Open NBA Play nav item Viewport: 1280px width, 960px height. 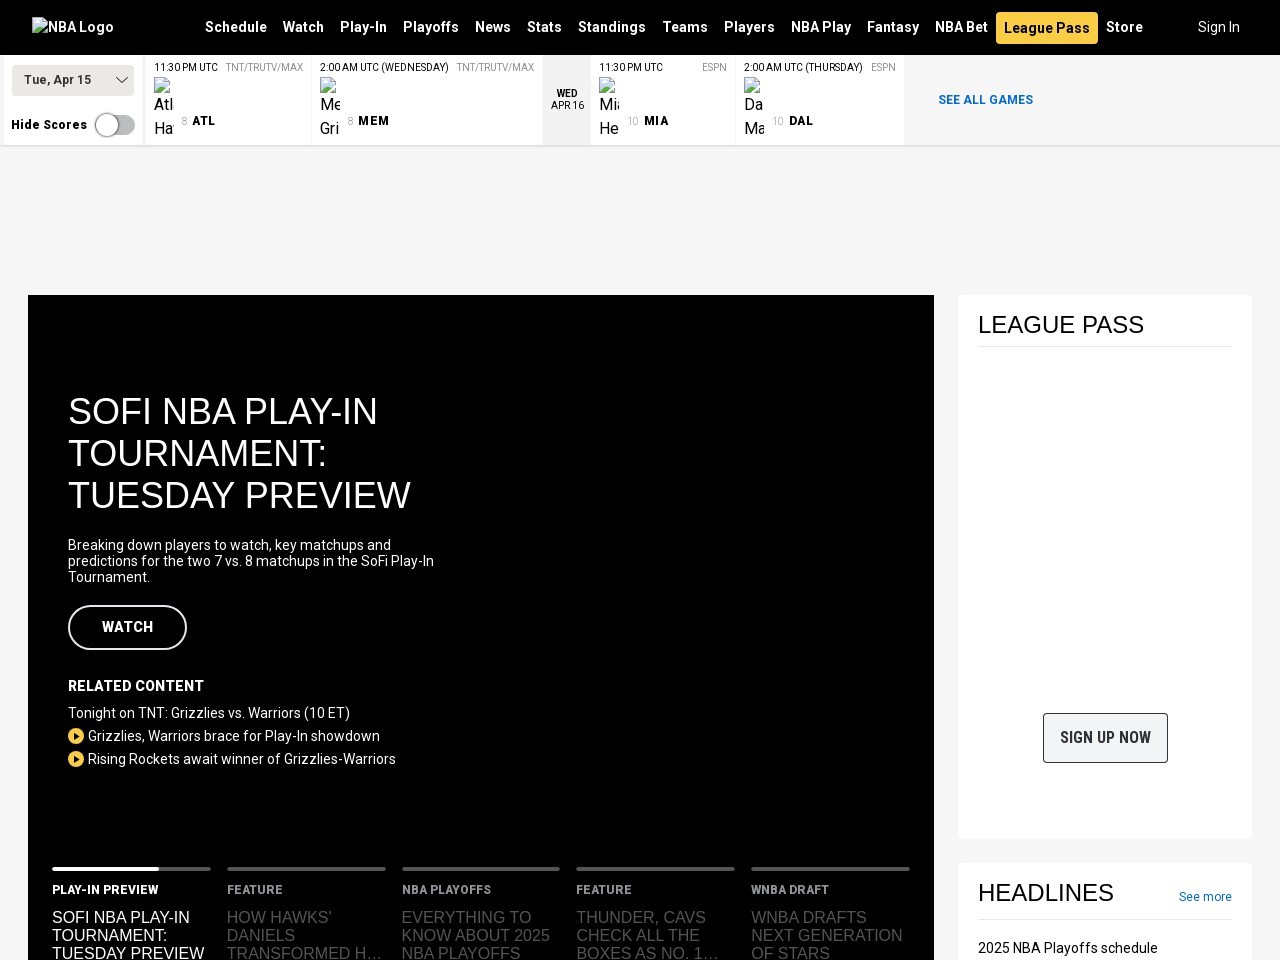pos(821,27)
